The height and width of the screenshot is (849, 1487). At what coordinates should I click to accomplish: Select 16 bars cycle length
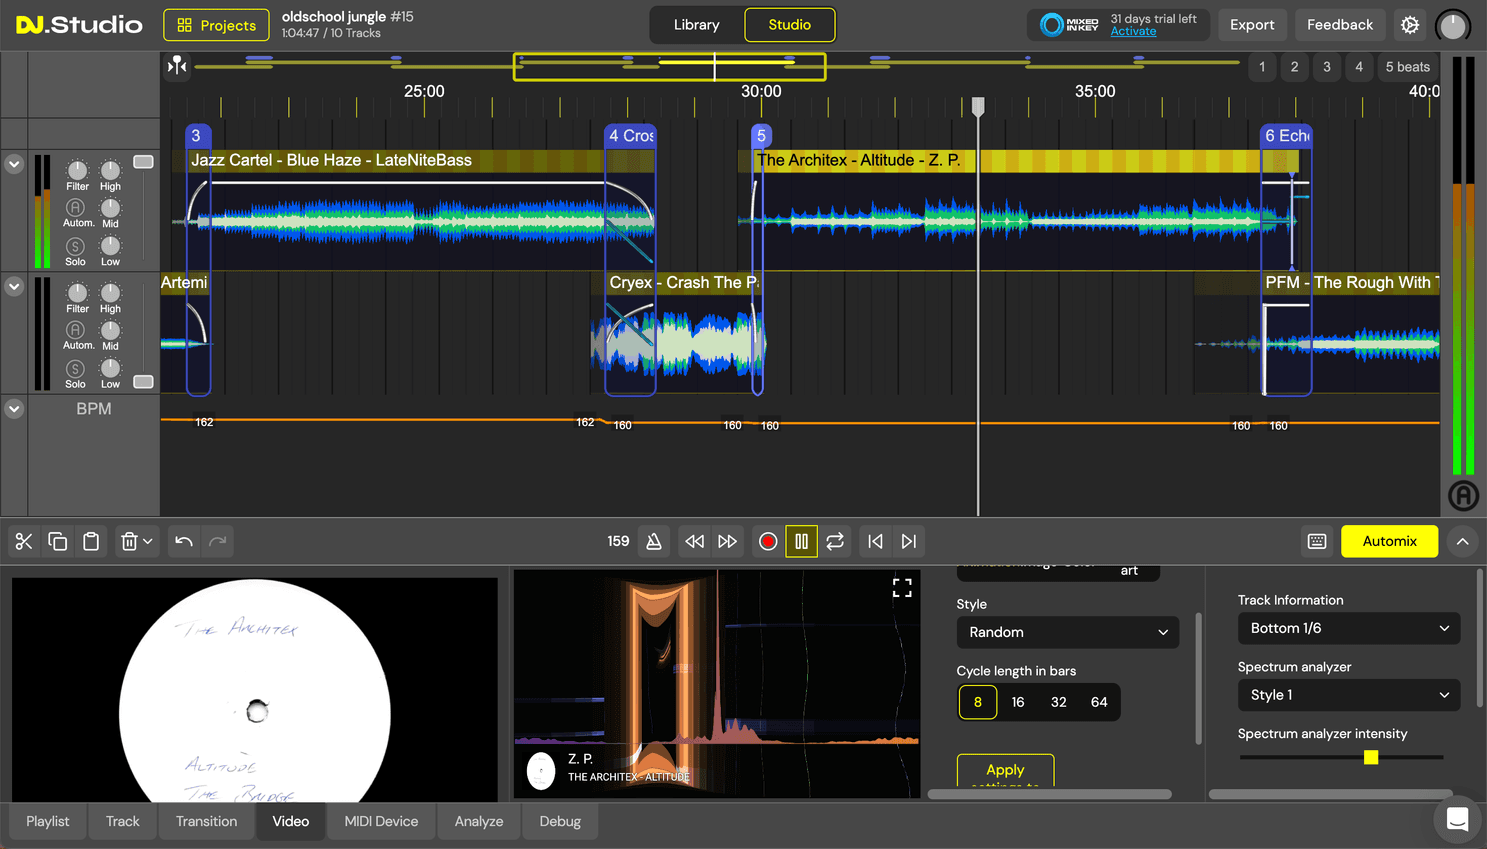pyautogui.click(x=1018, y=702)
